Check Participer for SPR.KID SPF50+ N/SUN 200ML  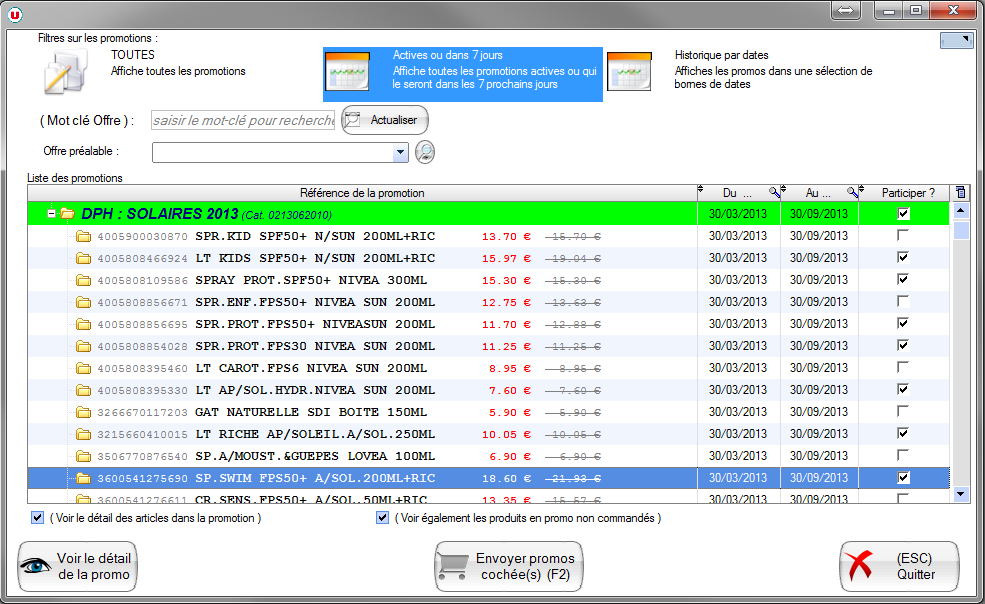point(903,236)
